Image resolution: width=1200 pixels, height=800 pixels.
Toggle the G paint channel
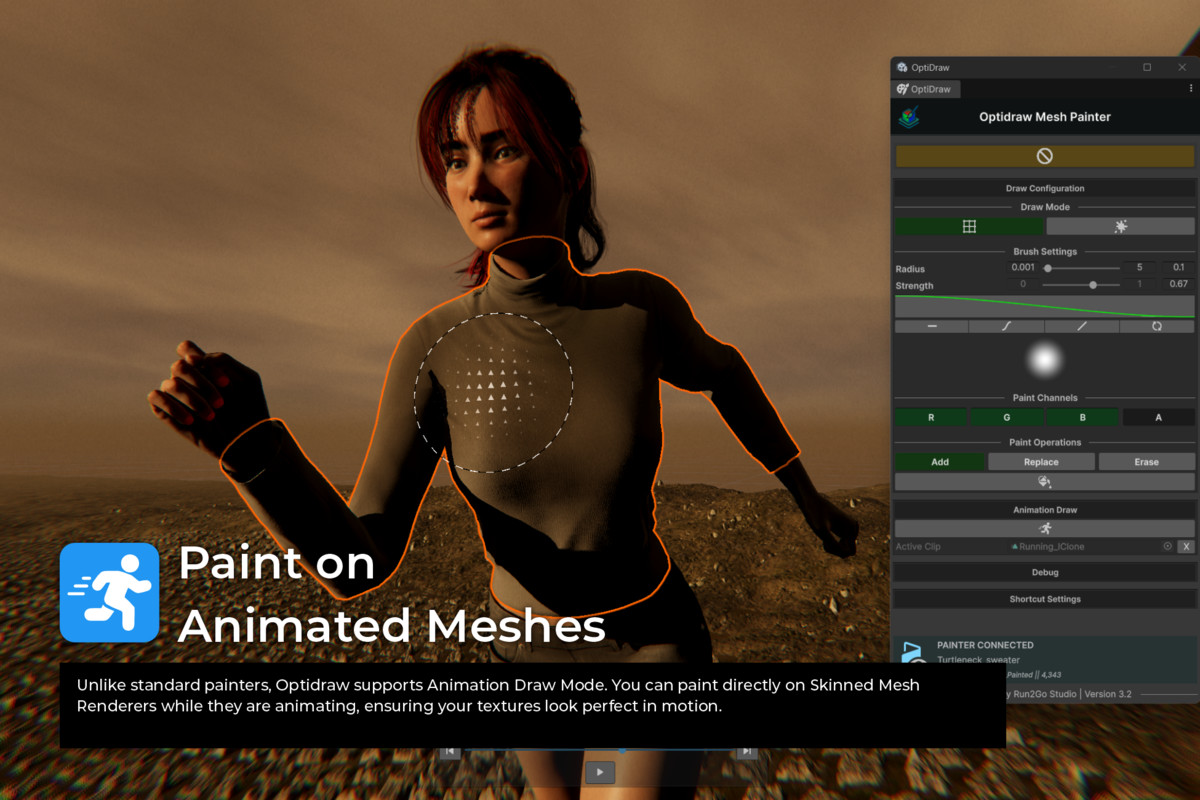coord(1007,417)
